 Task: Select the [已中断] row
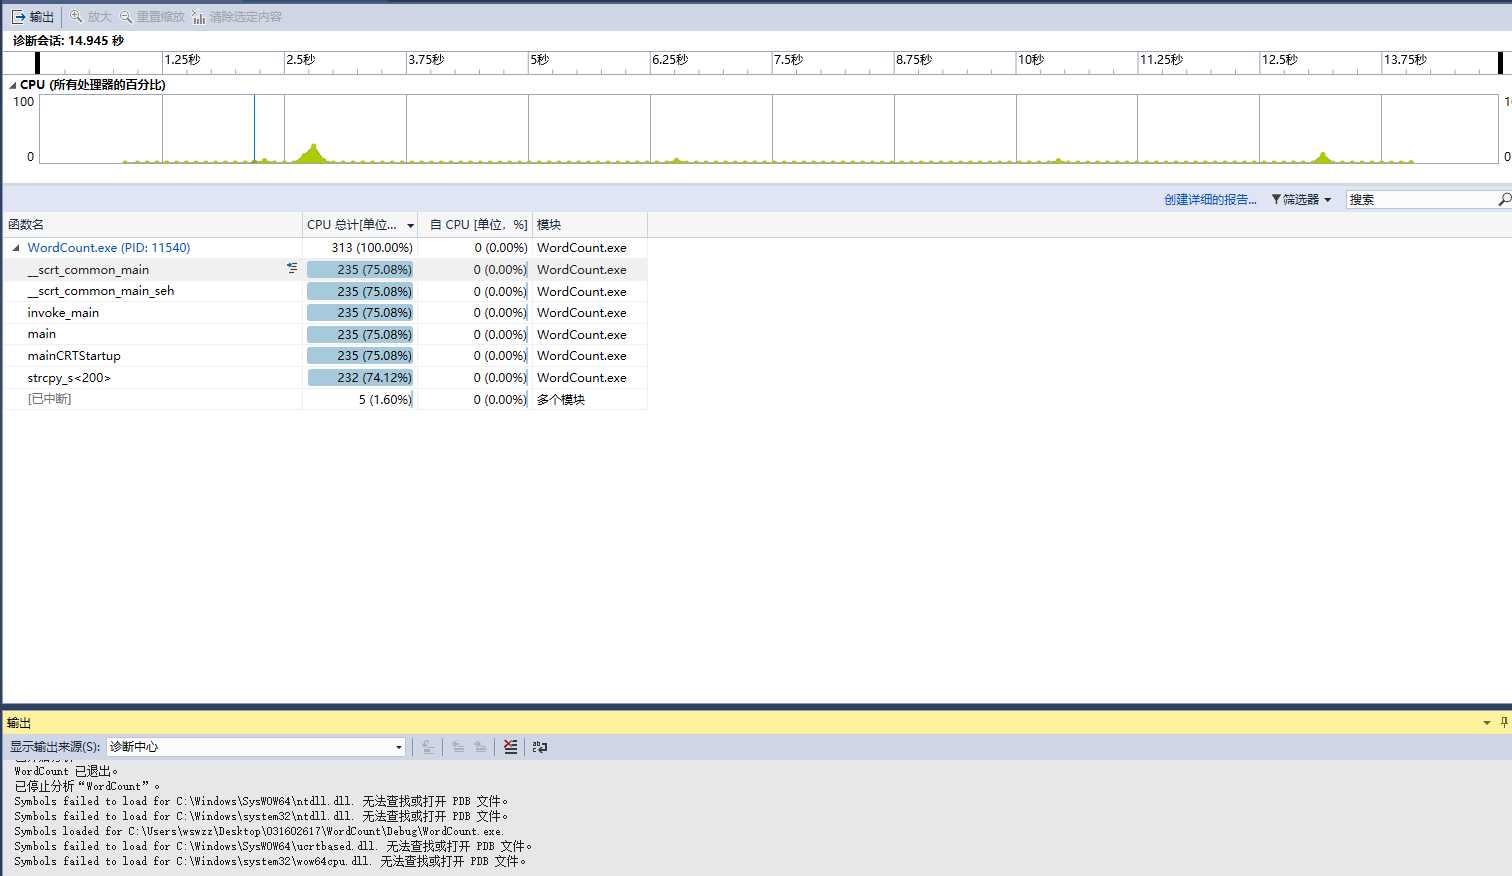[325, 399]
